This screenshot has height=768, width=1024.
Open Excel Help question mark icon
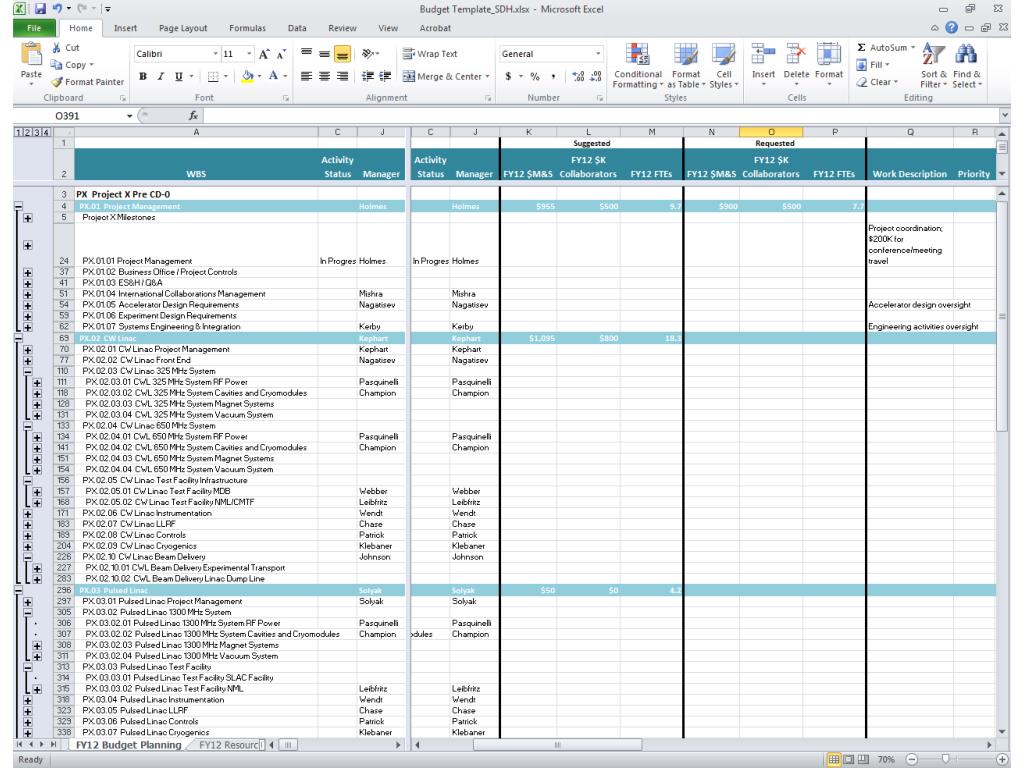952,27
